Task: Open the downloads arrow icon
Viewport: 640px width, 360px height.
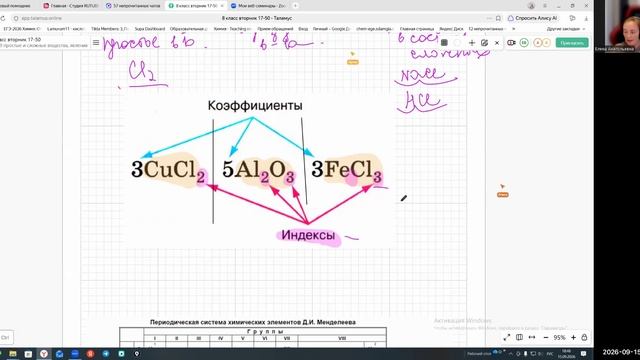Action: pos(586,18)
